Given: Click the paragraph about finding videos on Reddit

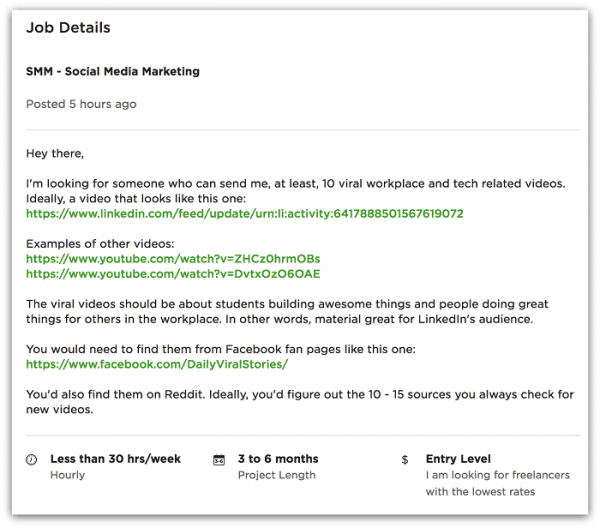Looking at the screenshot, I should click(300, 402).
